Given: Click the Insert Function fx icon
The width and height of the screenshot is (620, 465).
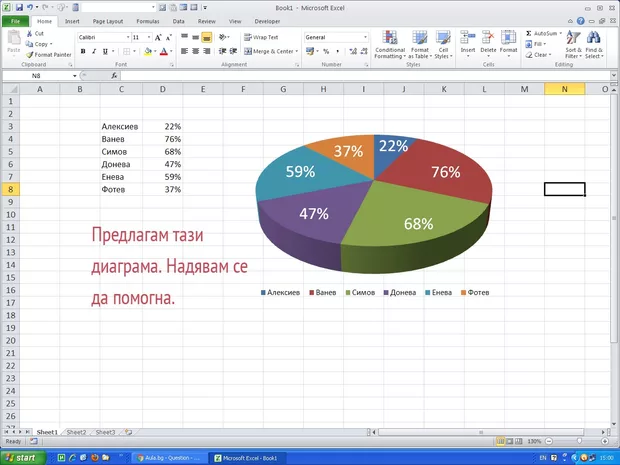Looking at the screenshot, I should click(114, 76).
